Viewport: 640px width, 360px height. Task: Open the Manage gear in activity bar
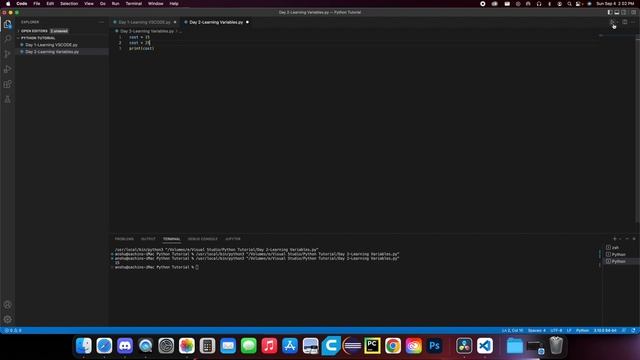7,319
